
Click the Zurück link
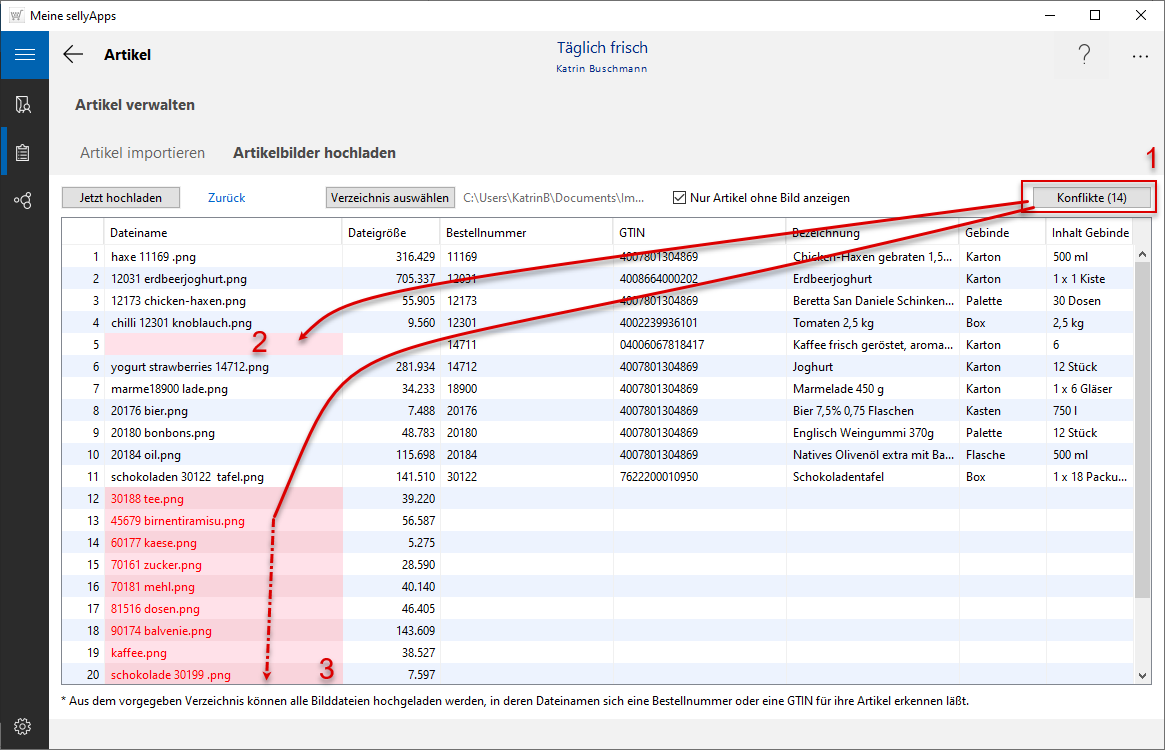(226, 198)
